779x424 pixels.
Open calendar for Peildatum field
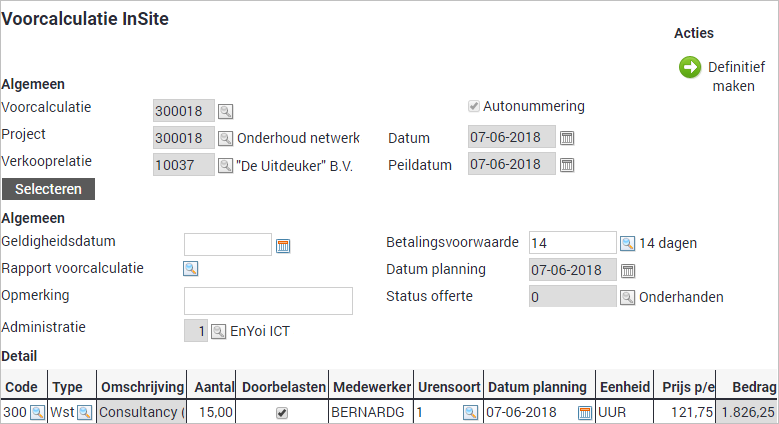(x=567, y=165)
